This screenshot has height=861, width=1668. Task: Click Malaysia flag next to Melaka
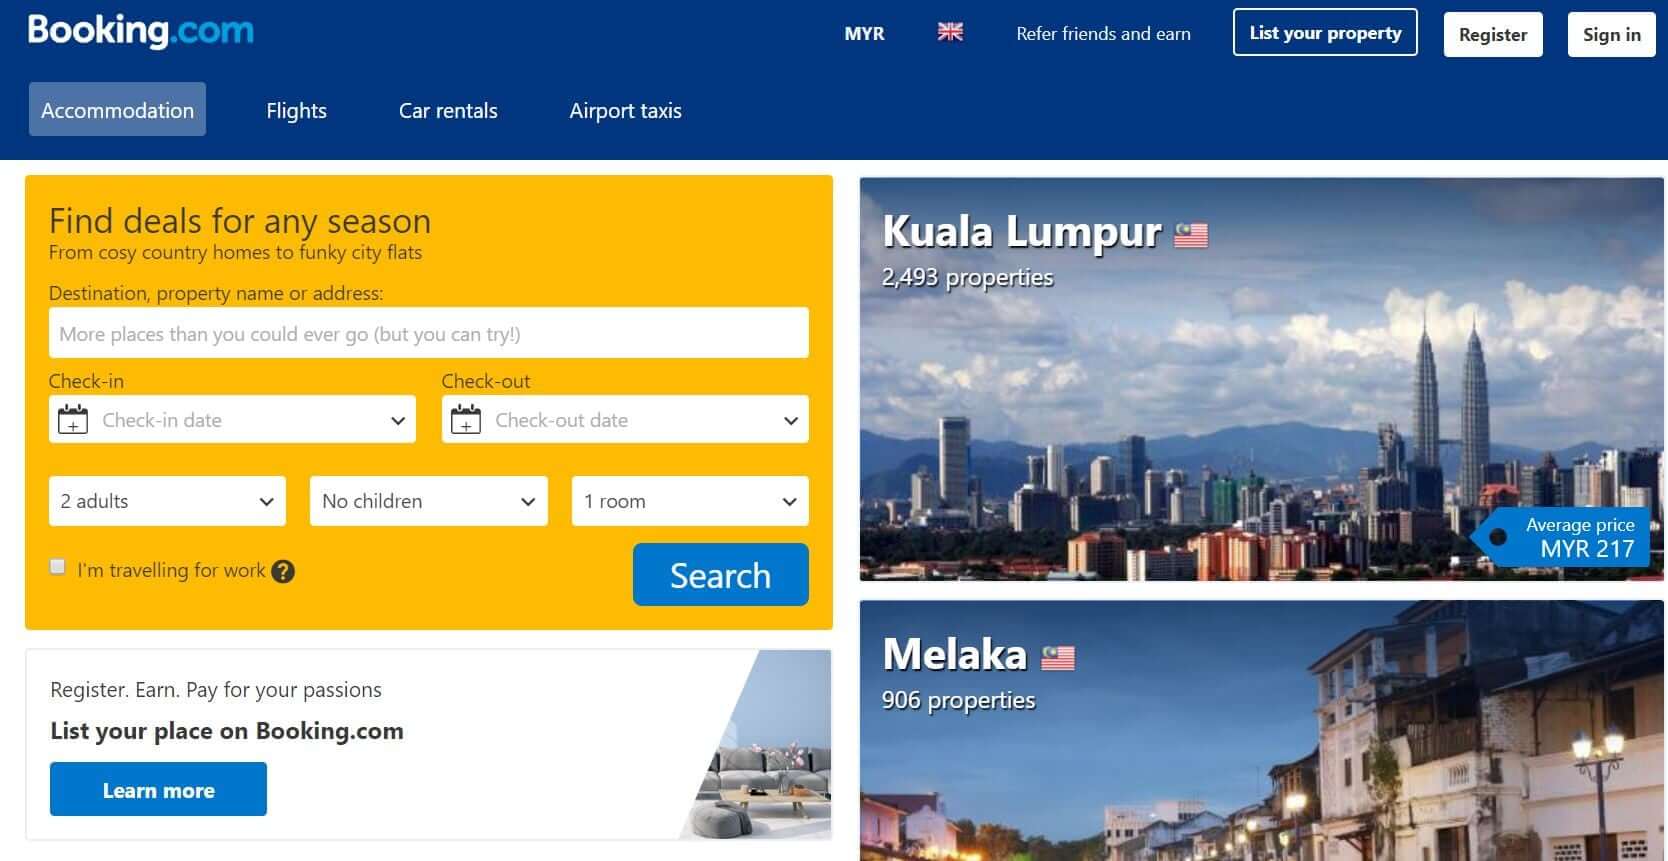click(1058, 657)
